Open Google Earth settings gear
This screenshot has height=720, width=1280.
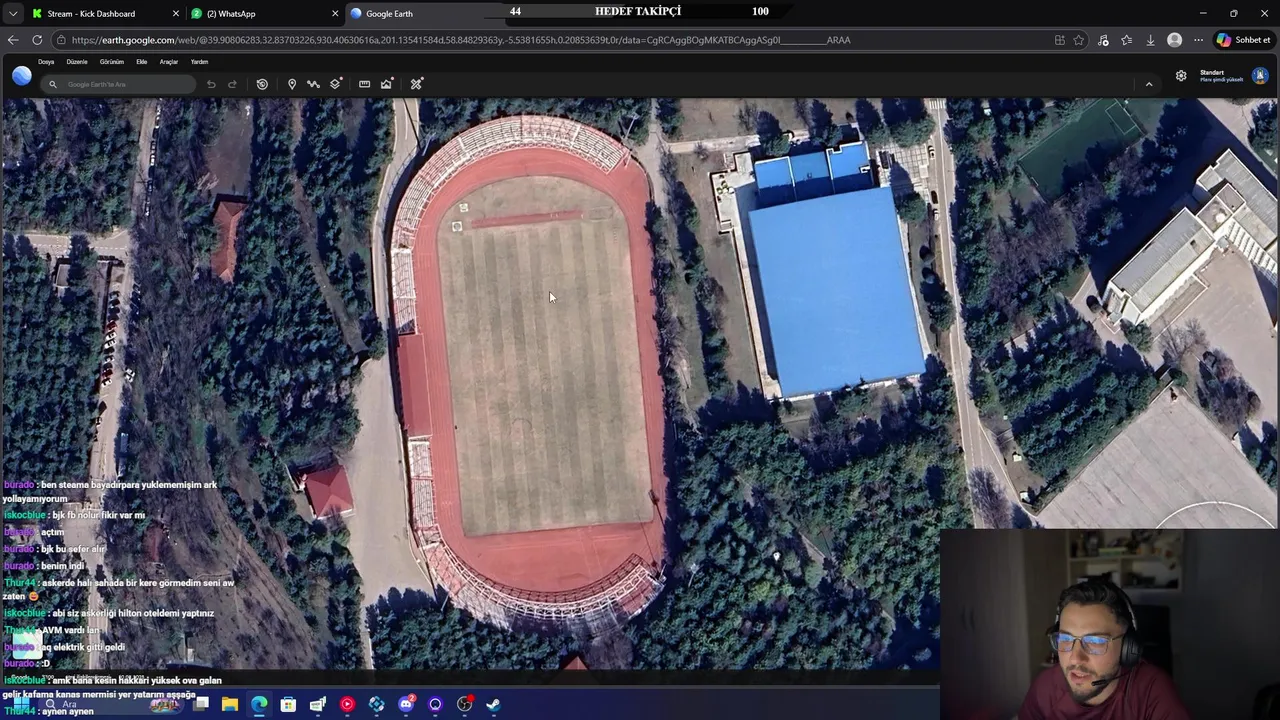point(1181,76)
